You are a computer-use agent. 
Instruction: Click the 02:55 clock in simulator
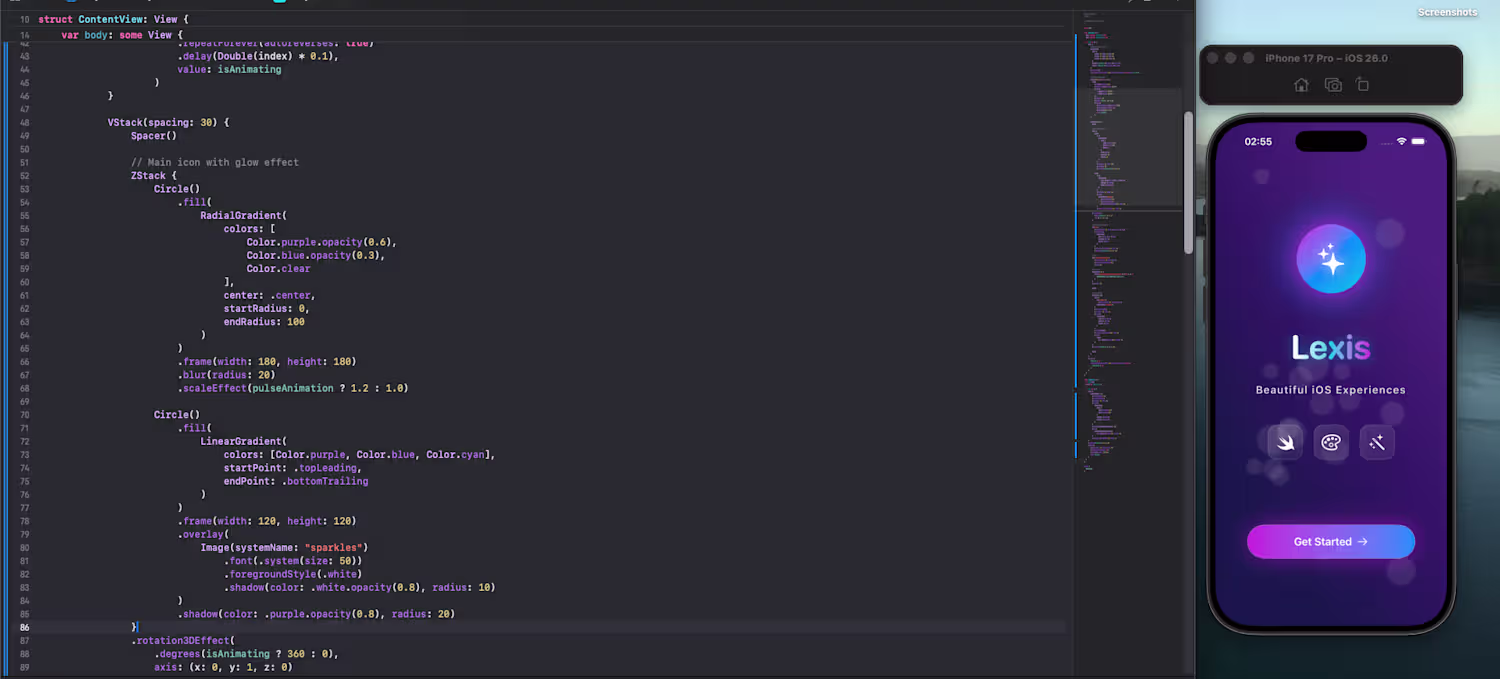1258,142
